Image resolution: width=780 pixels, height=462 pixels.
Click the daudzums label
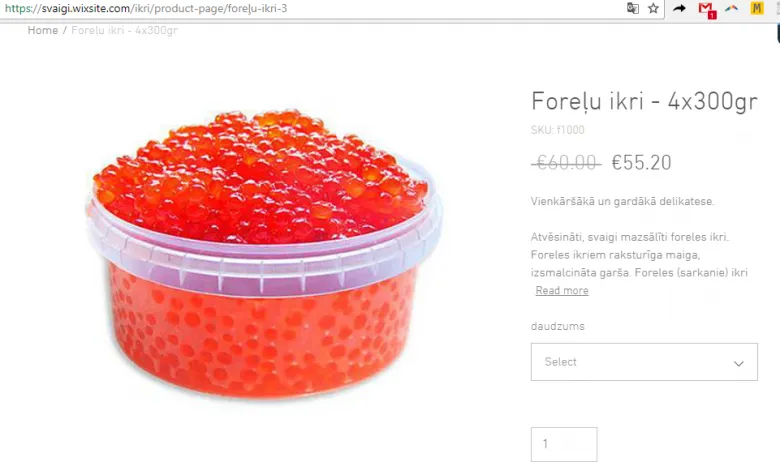(558, 326)
